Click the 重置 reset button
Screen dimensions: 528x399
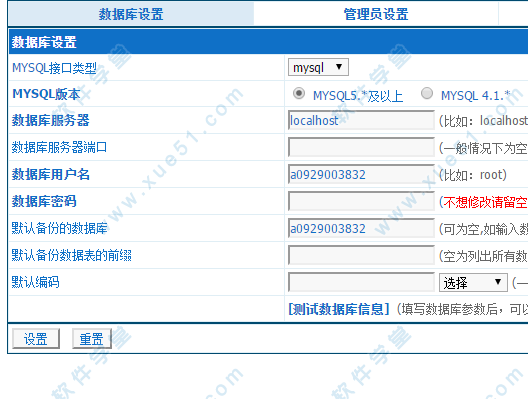(92, 339)
